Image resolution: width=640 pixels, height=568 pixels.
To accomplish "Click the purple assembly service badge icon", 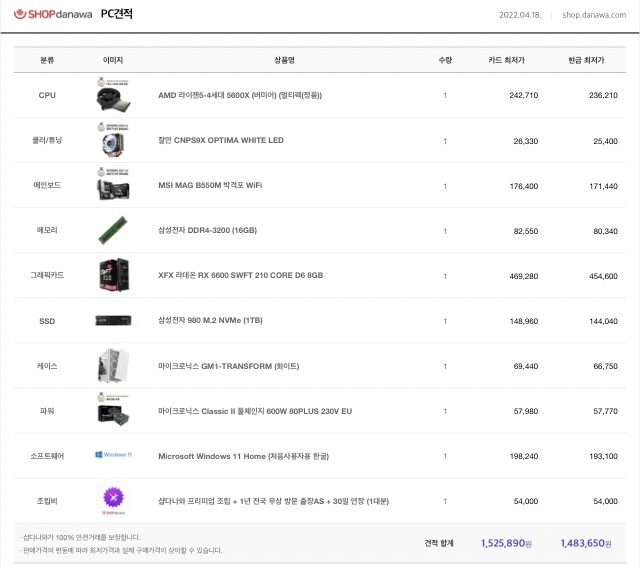I will point(113,498).
